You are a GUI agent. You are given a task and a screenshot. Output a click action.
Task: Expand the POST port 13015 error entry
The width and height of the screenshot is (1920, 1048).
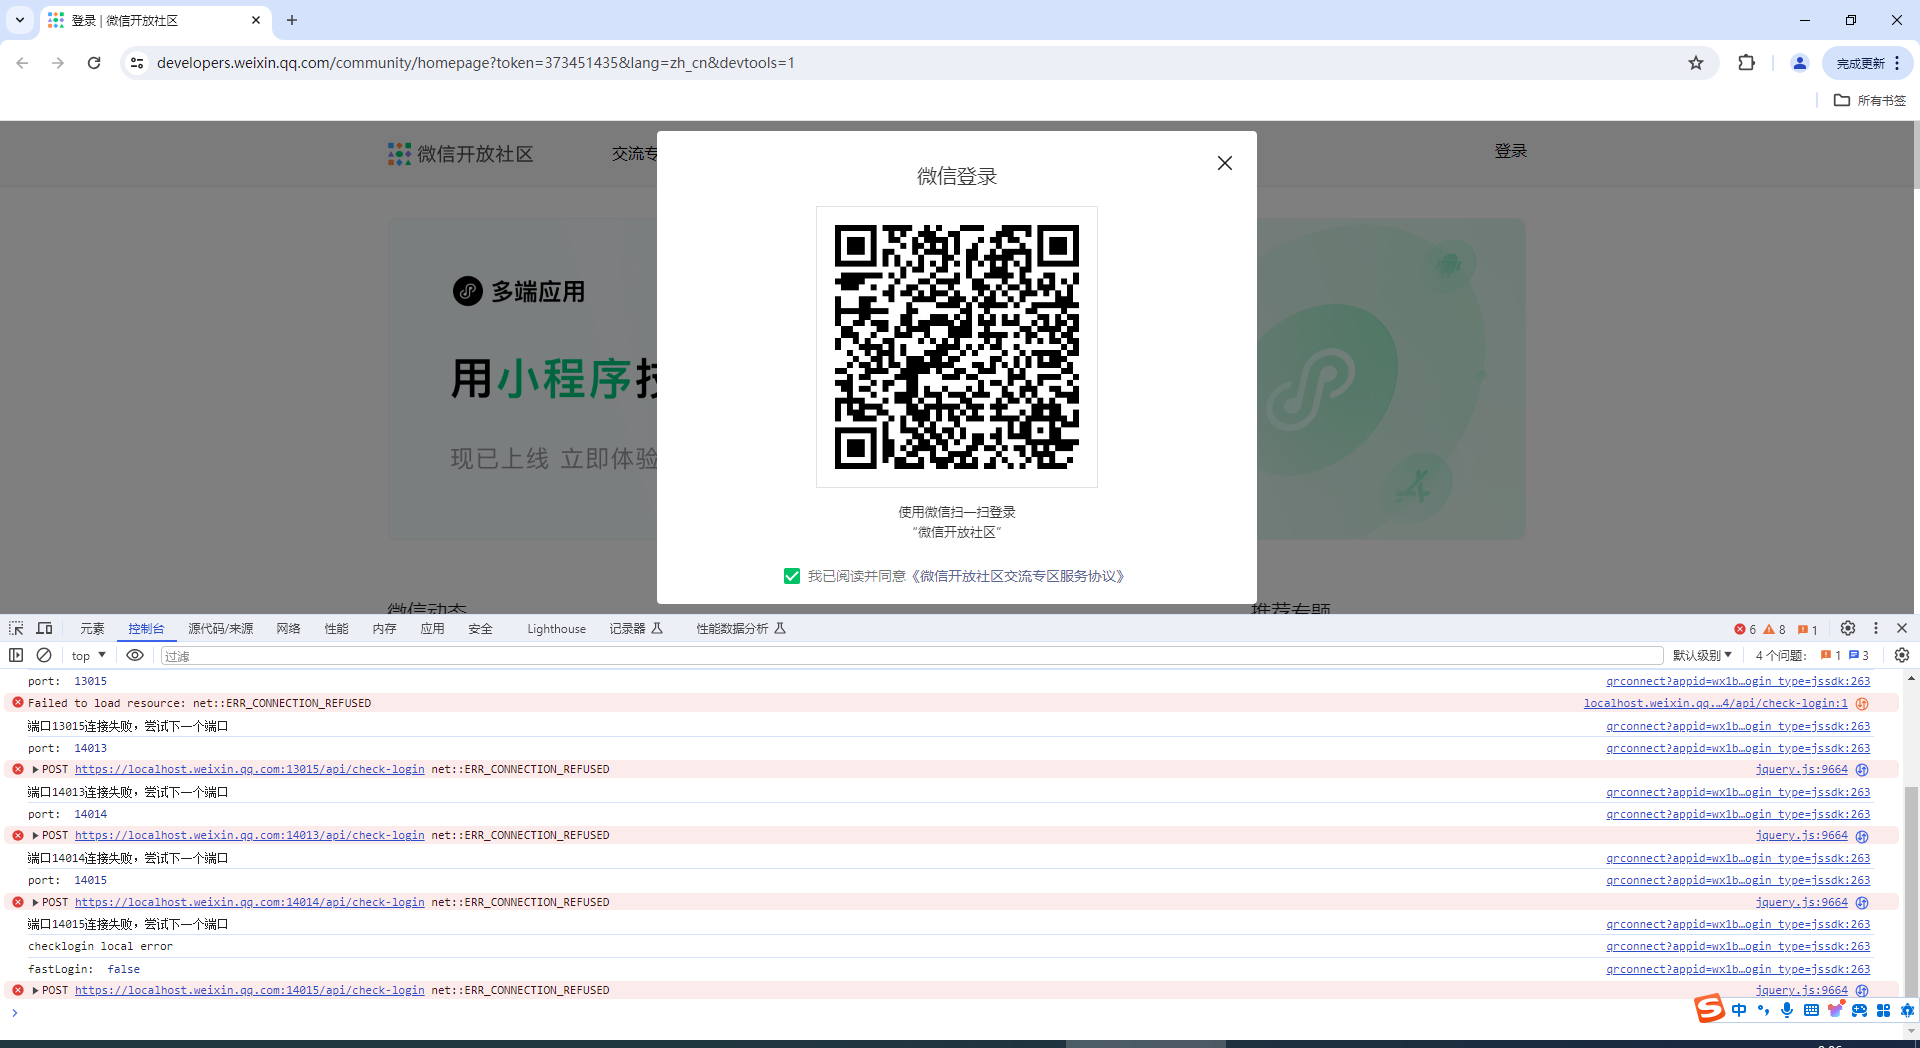pos(35,769)
